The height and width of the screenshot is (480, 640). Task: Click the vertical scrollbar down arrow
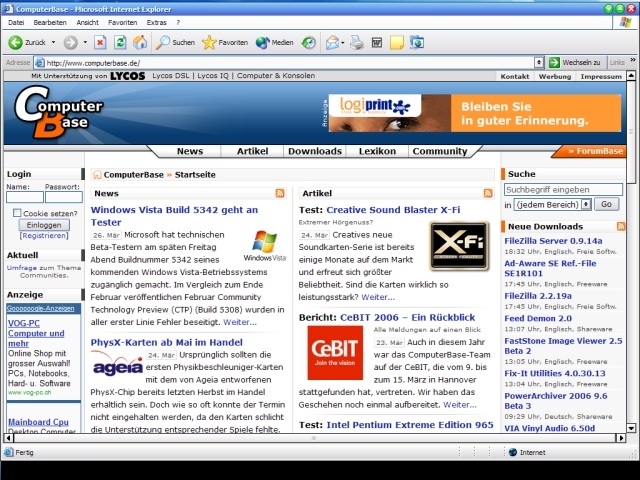tap(631, 428)
